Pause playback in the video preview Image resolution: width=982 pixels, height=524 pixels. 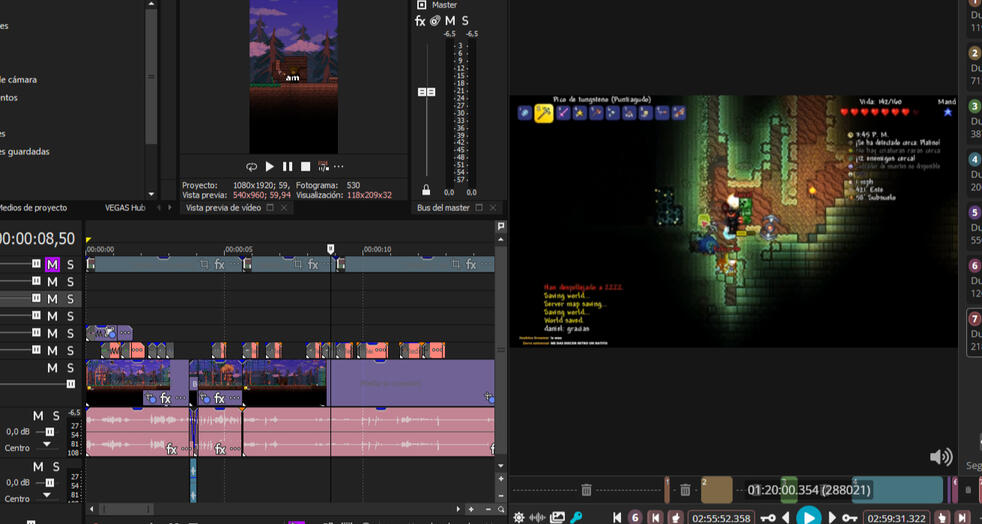pos(287,167)
